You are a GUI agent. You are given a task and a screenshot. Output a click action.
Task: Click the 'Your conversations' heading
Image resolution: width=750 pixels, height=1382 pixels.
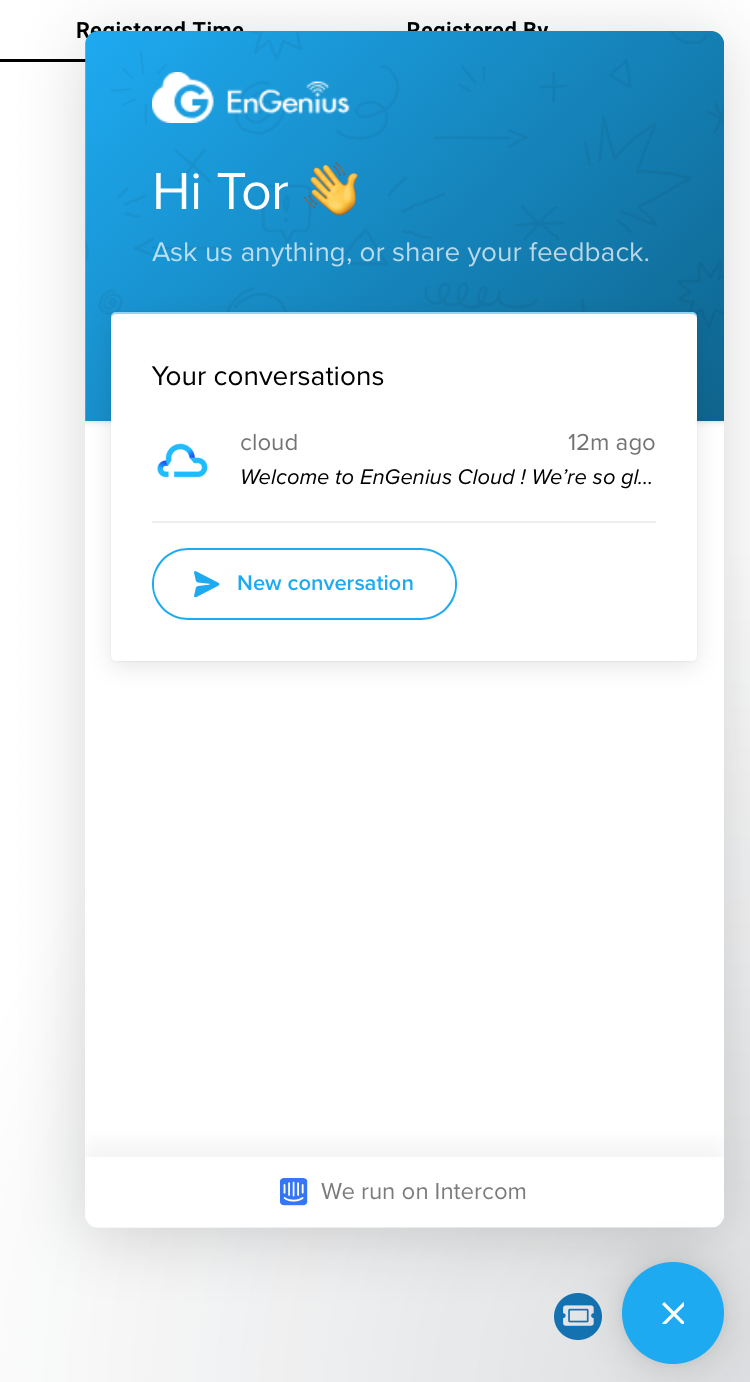coord(268,376)
